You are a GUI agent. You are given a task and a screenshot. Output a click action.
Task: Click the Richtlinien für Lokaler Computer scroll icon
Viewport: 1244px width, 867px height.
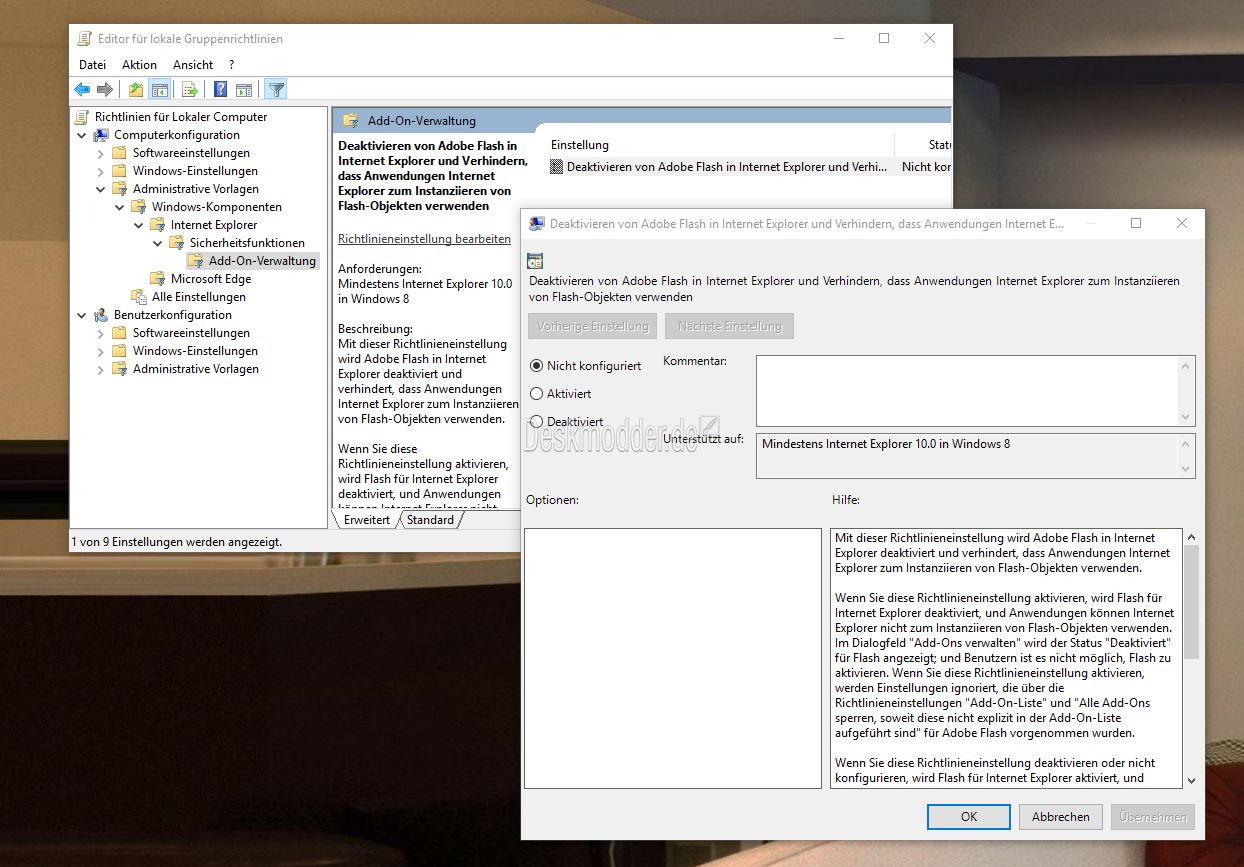coord(83,117)
